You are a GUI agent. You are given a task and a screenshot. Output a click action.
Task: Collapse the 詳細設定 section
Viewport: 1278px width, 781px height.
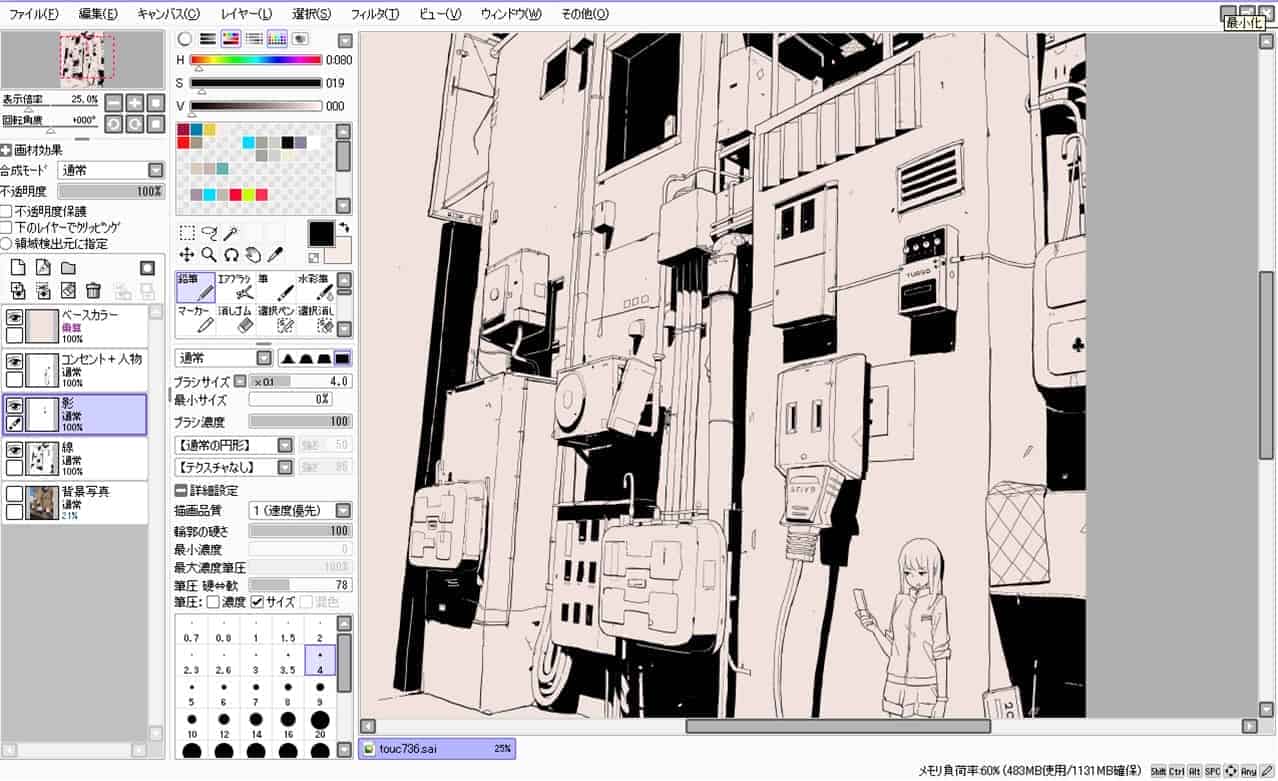pyautogui.click(x=180, y=491)
